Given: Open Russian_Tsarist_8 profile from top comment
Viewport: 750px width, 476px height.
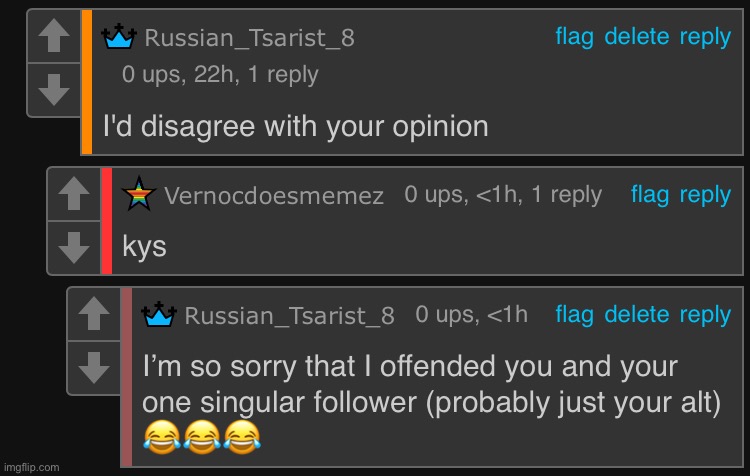Looking at the screenshot, I should pos(249,39).
